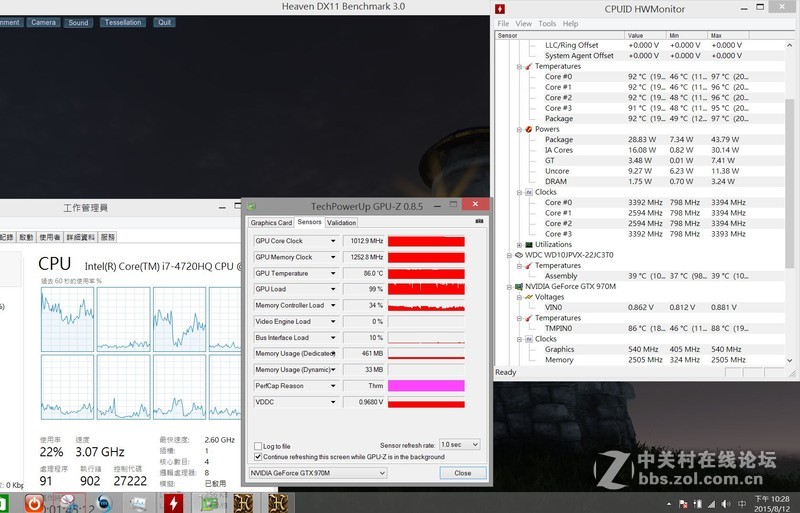Click the magenta PerfCap Reason bar
Viewport: 800px width, 513px height.
point(426,386)
